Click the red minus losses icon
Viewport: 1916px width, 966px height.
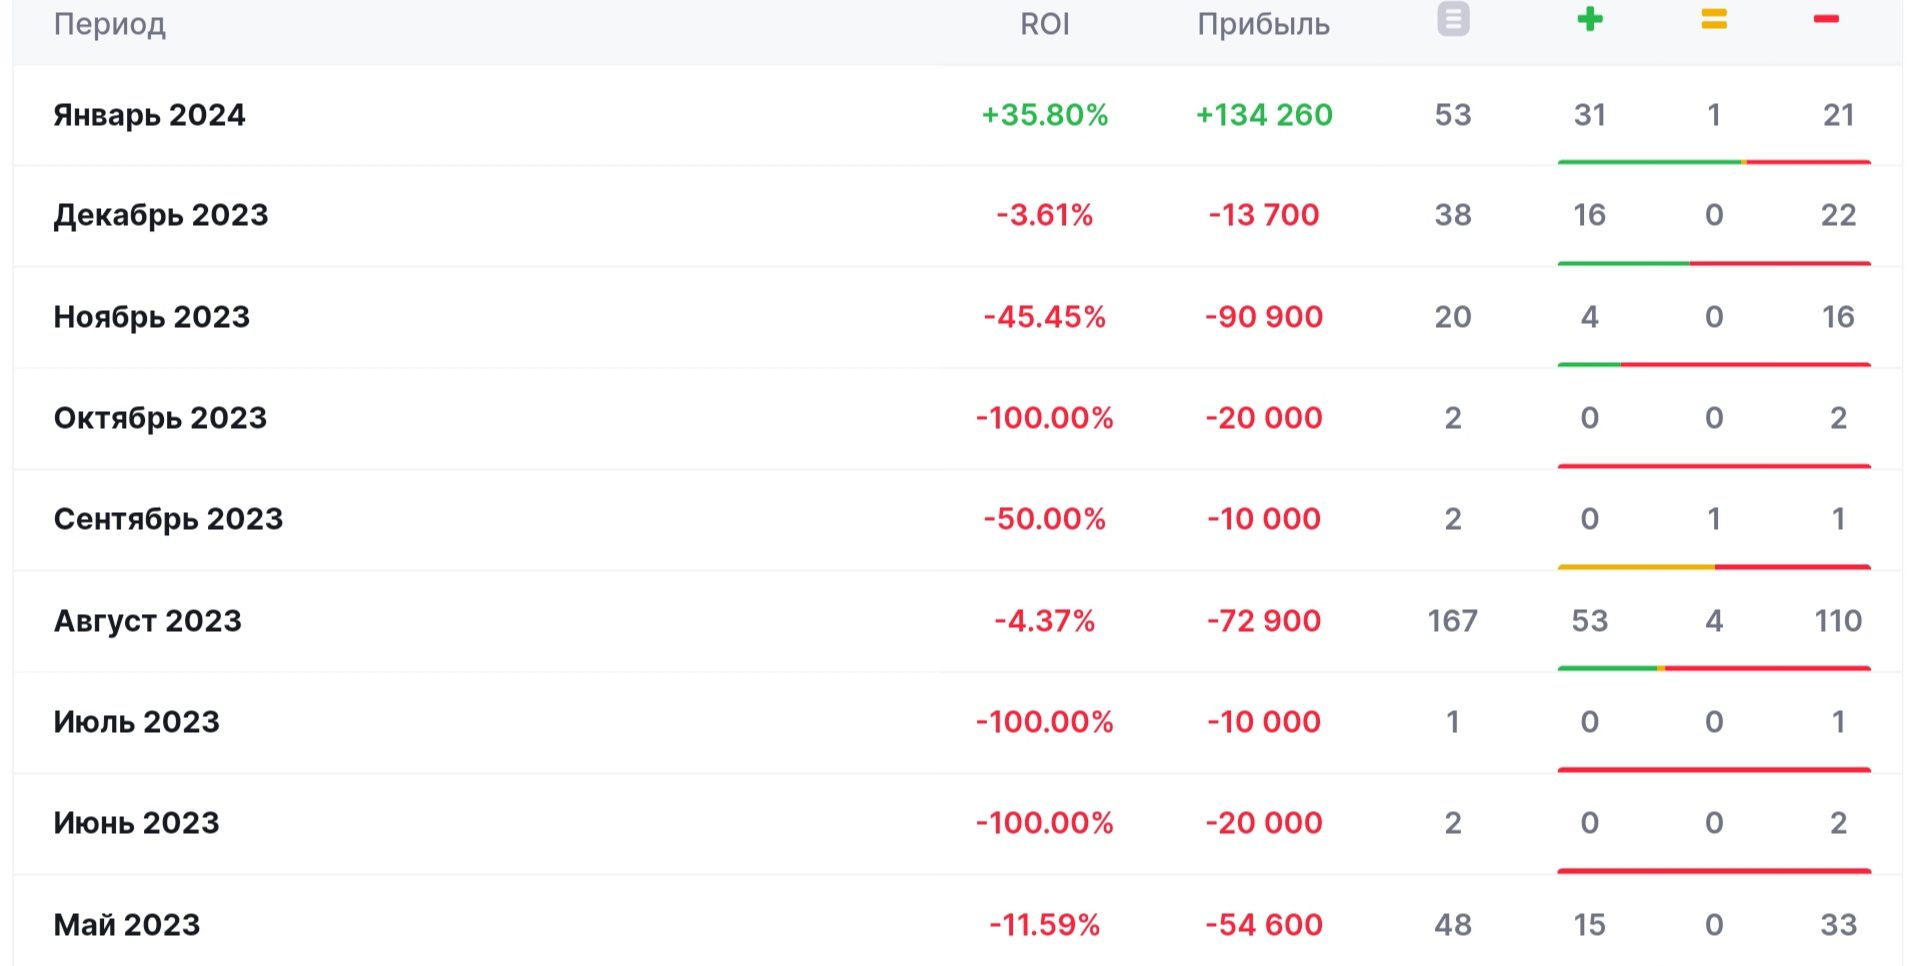tap(1826, 20)
